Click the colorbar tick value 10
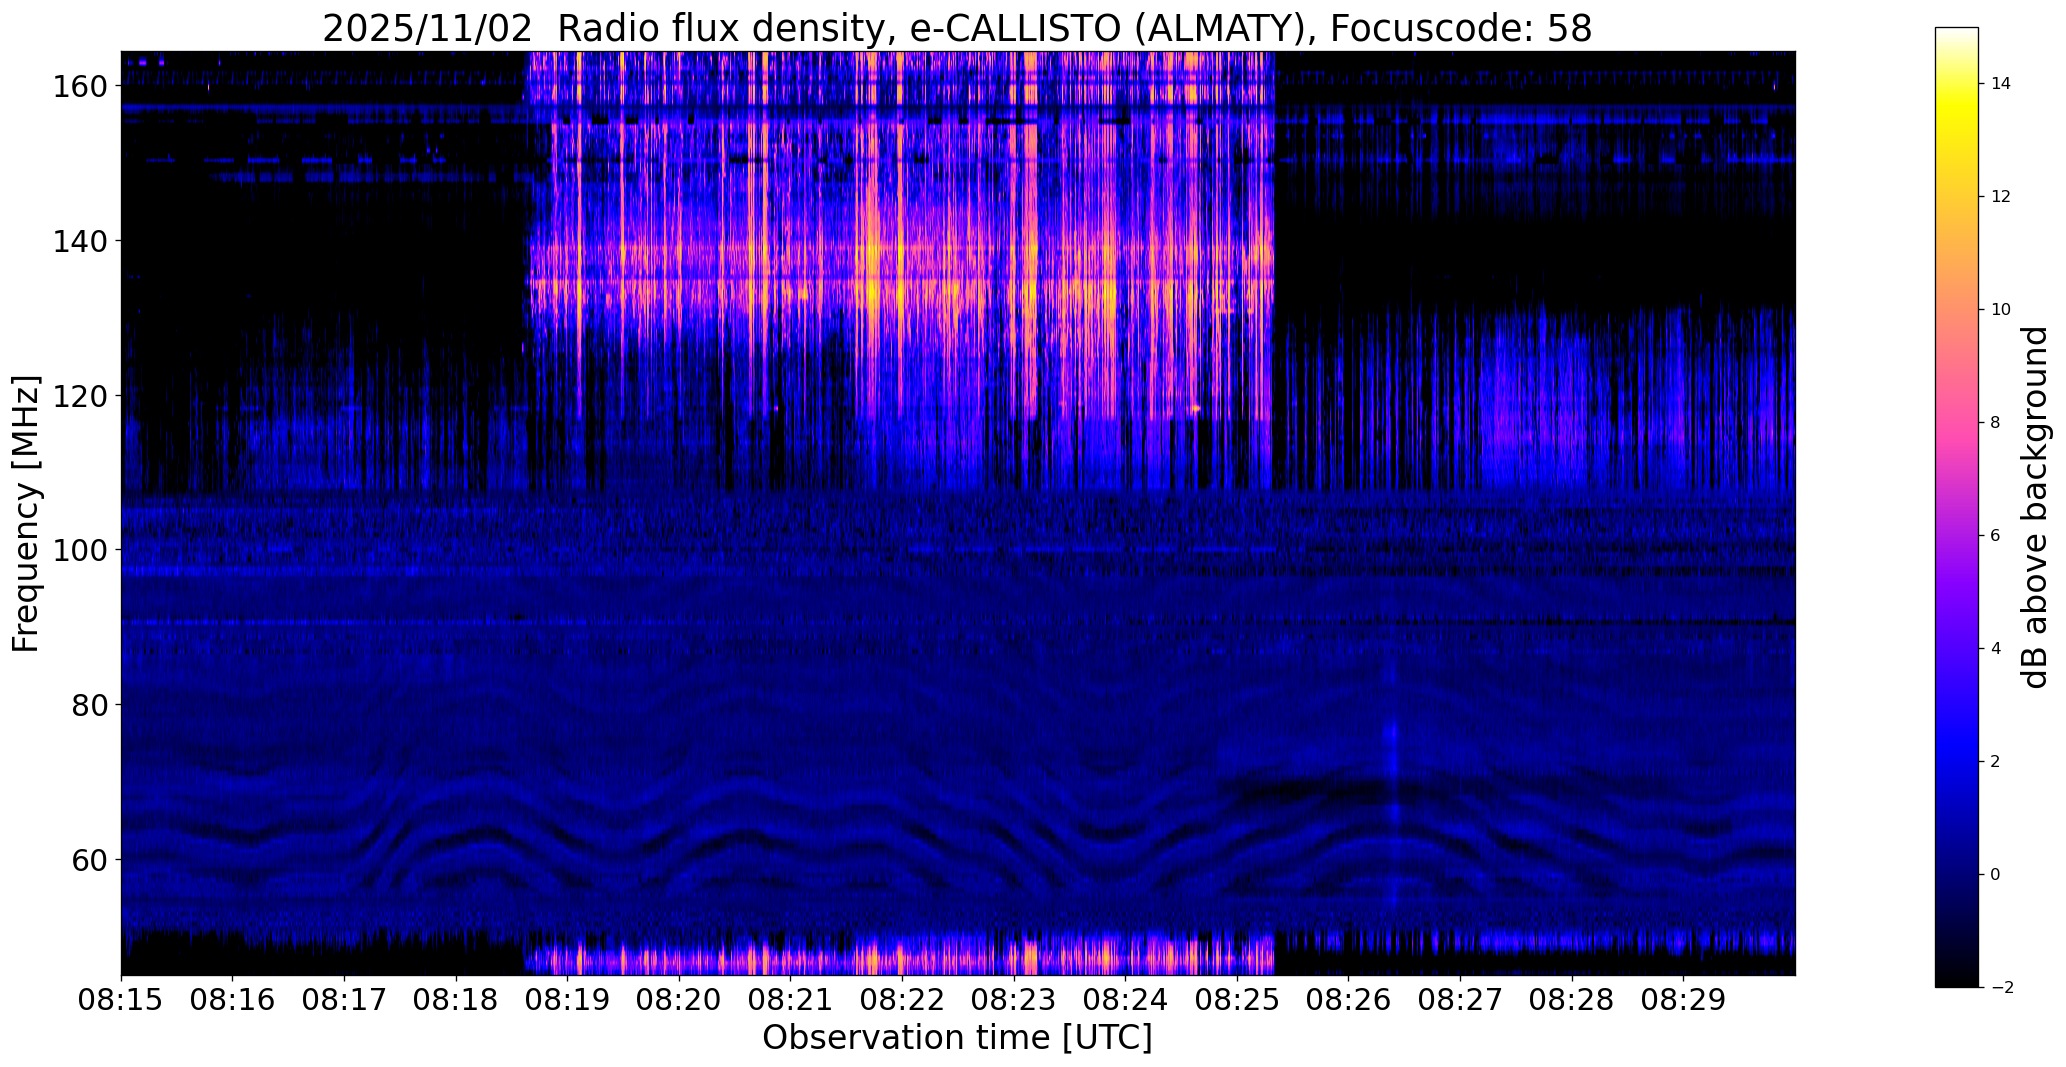2066x1067 pixels. click(x=2001, y=310)
